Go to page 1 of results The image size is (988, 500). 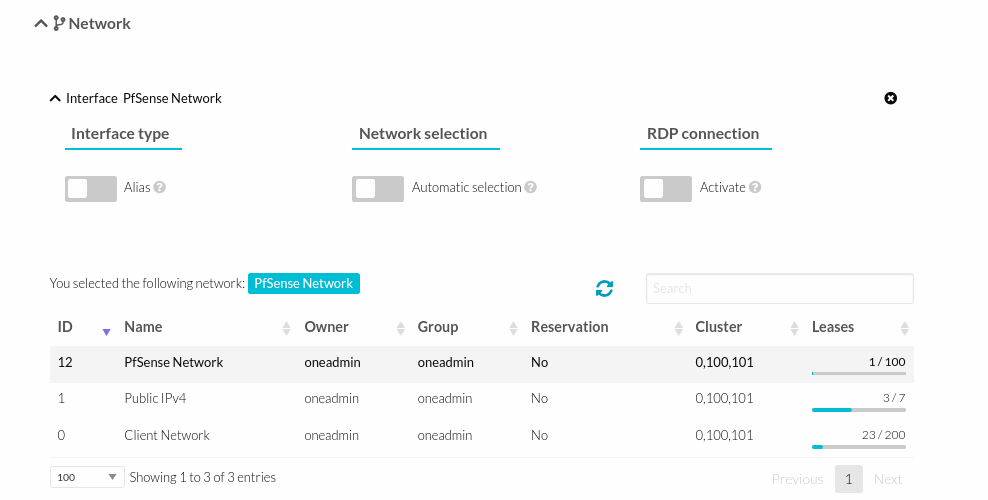[848, 479]
